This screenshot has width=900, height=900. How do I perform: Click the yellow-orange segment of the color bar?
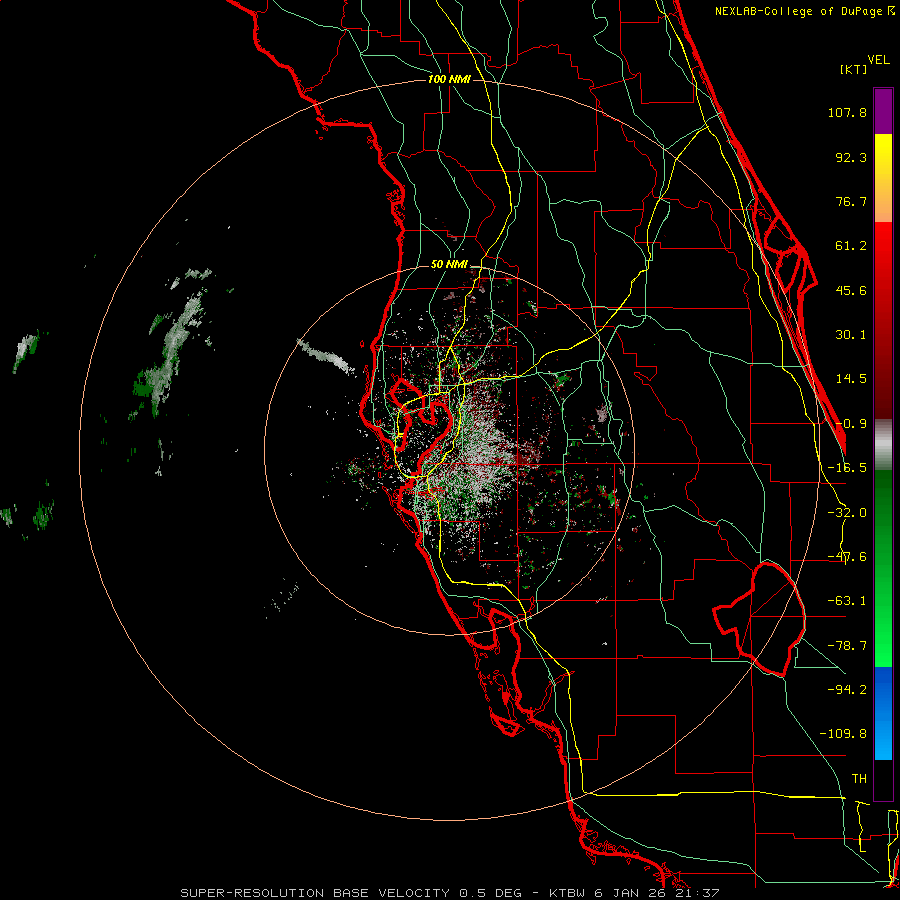tap(883, 178)
